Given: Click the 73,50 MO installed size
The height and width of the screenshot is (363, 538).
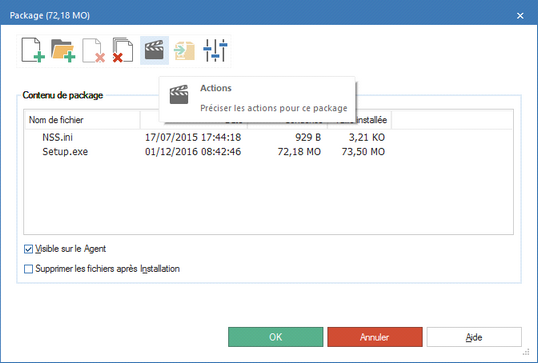Looking at the screenshot, I should (x=363, y=152).
